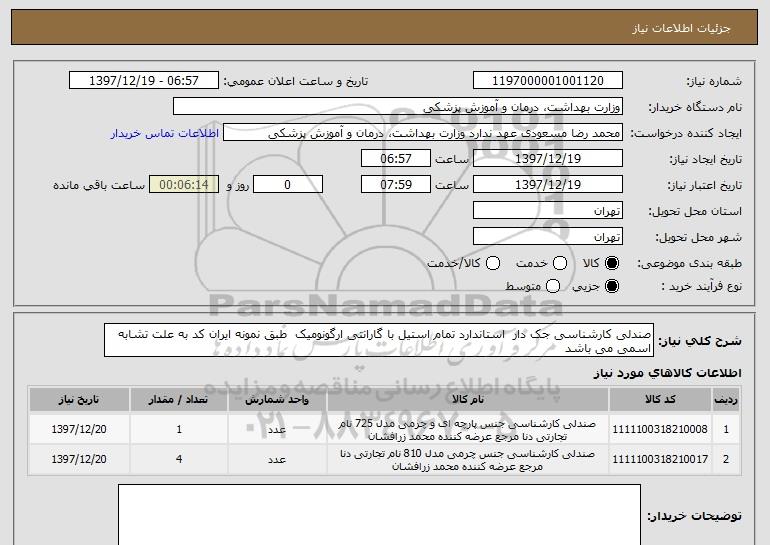Click the product name for model 810 chair

(468, 460)
